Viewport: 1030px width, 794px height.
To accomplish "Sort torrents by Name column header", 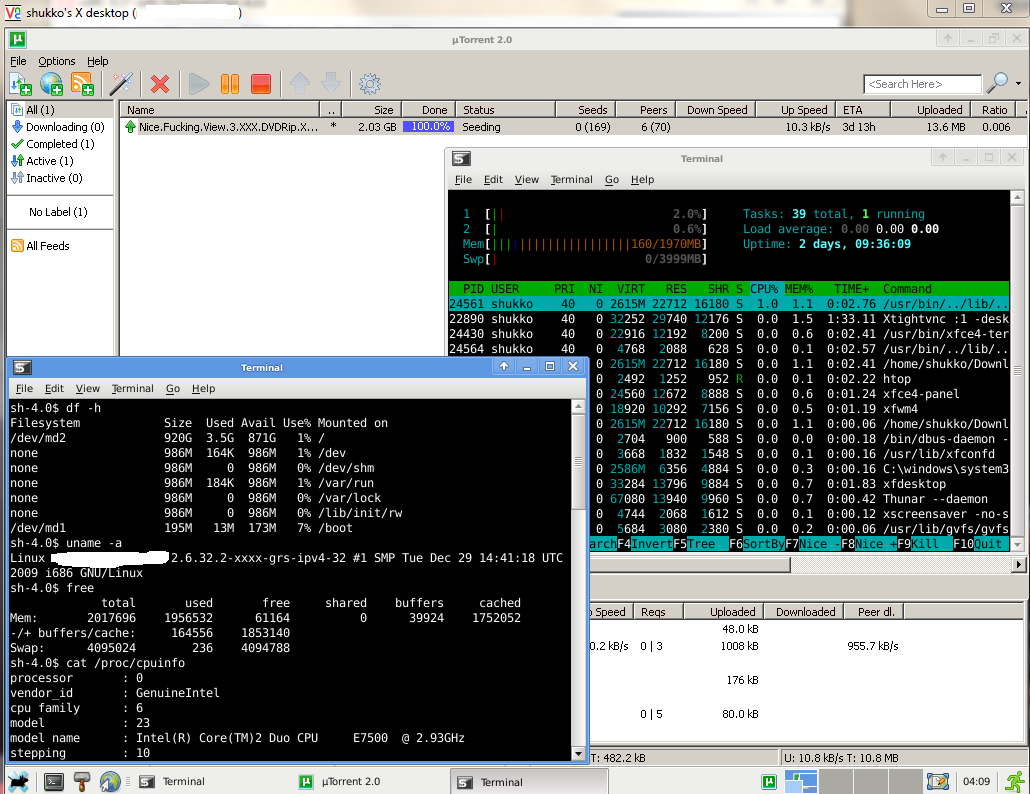I will coord(220,110).
